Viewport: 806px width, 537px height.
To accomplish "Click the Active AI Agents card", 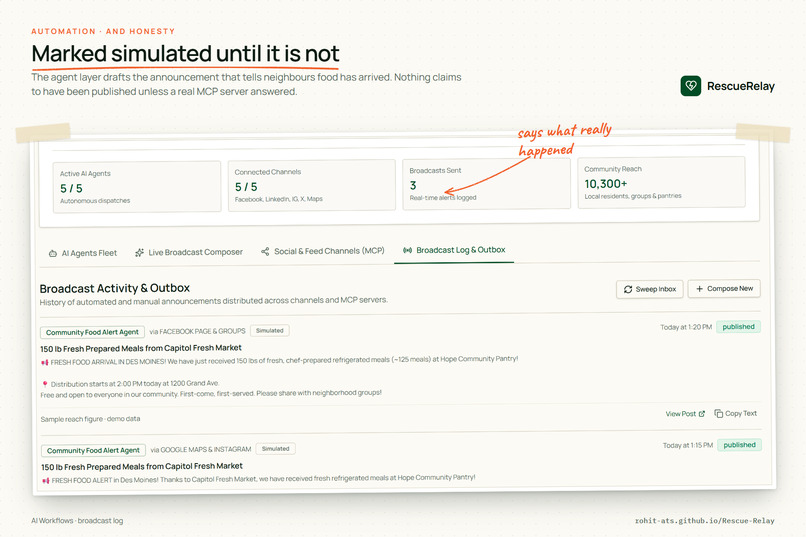I will (137, 187).
